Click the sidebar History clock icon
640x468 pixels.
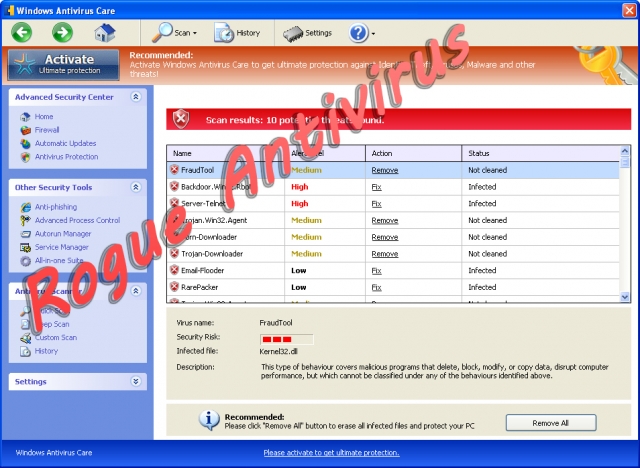[25, 351]
